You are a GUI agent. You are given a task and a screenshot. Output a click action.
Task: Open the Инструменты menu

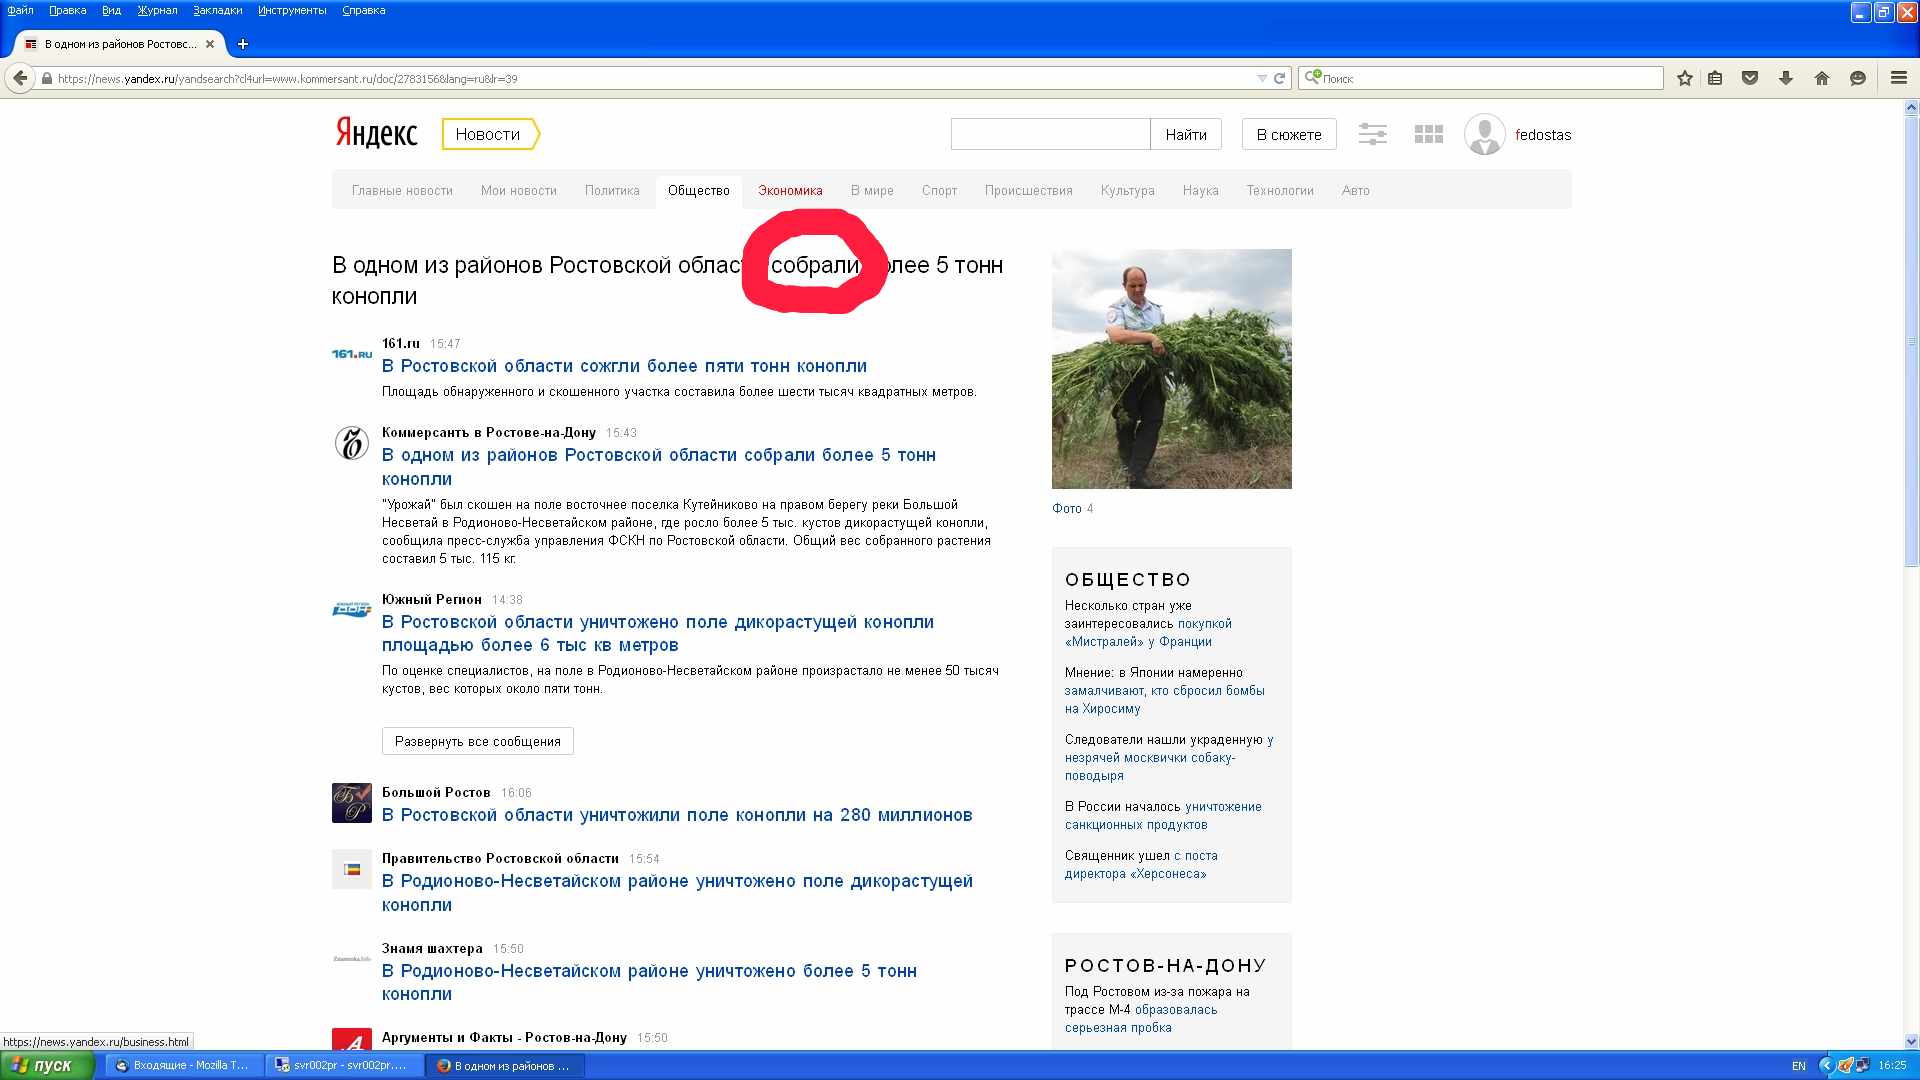(x=292, y=10)
